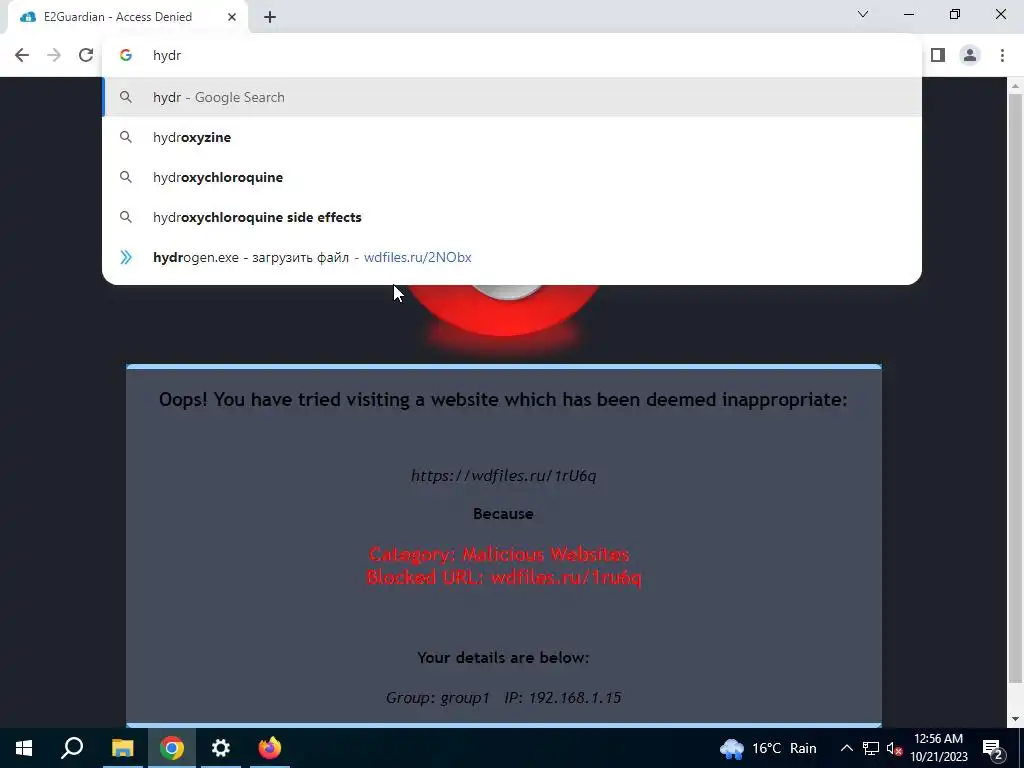Viewport: 1024px width, 768px height.
Task: Click scrollbar down arrow
Action: 1015,719
